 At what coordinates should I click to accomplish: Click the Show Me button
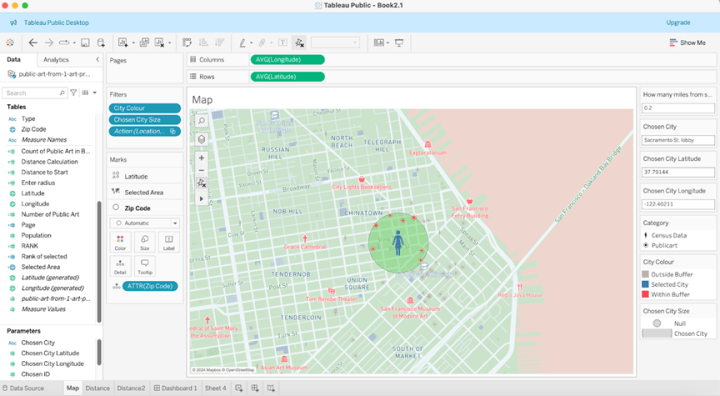pos(687,43)
